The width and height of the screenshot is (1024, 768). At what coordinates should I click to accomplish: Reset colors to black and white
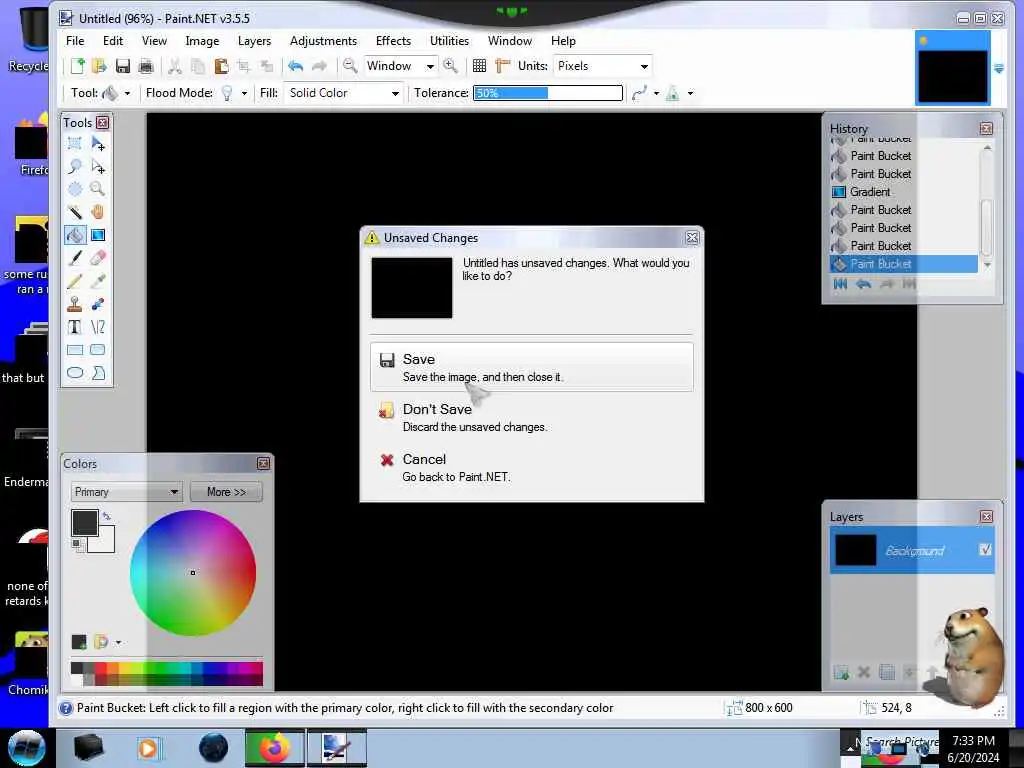[x=76, y=544]
